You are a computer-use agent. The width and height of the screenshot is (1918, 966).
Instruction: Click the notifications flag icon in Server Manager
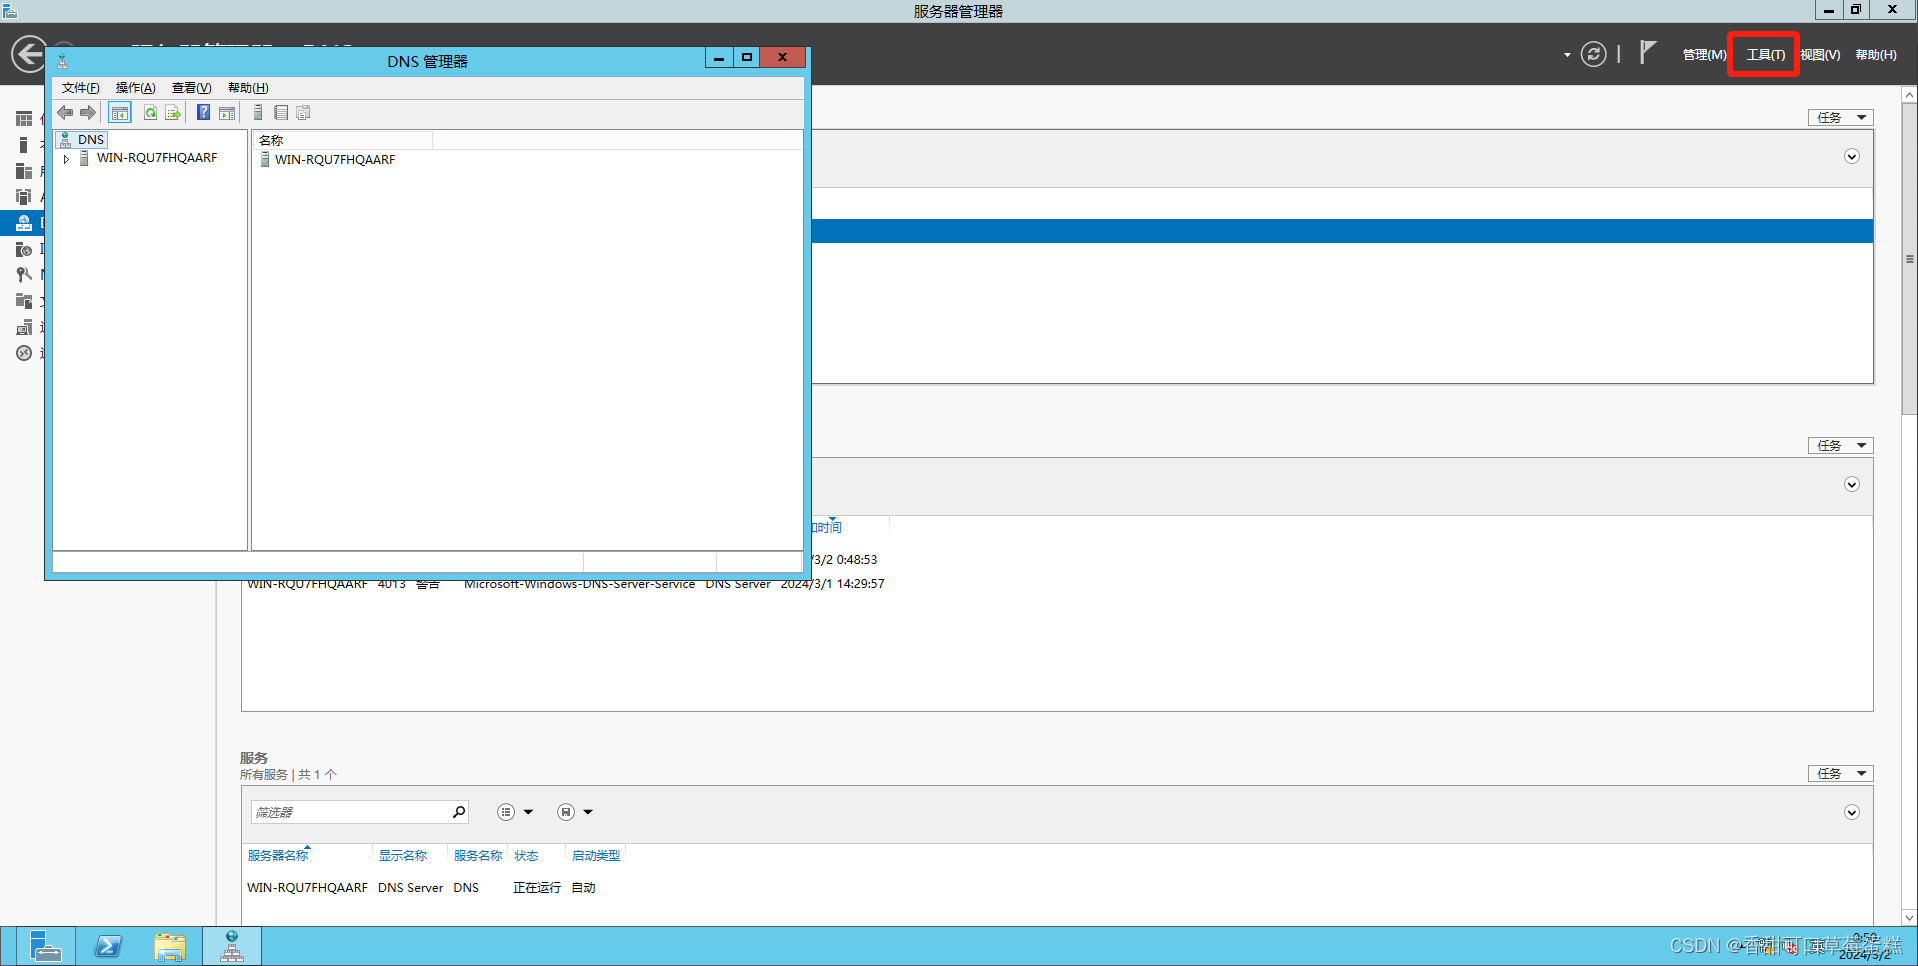click(x=1648, y=53)
